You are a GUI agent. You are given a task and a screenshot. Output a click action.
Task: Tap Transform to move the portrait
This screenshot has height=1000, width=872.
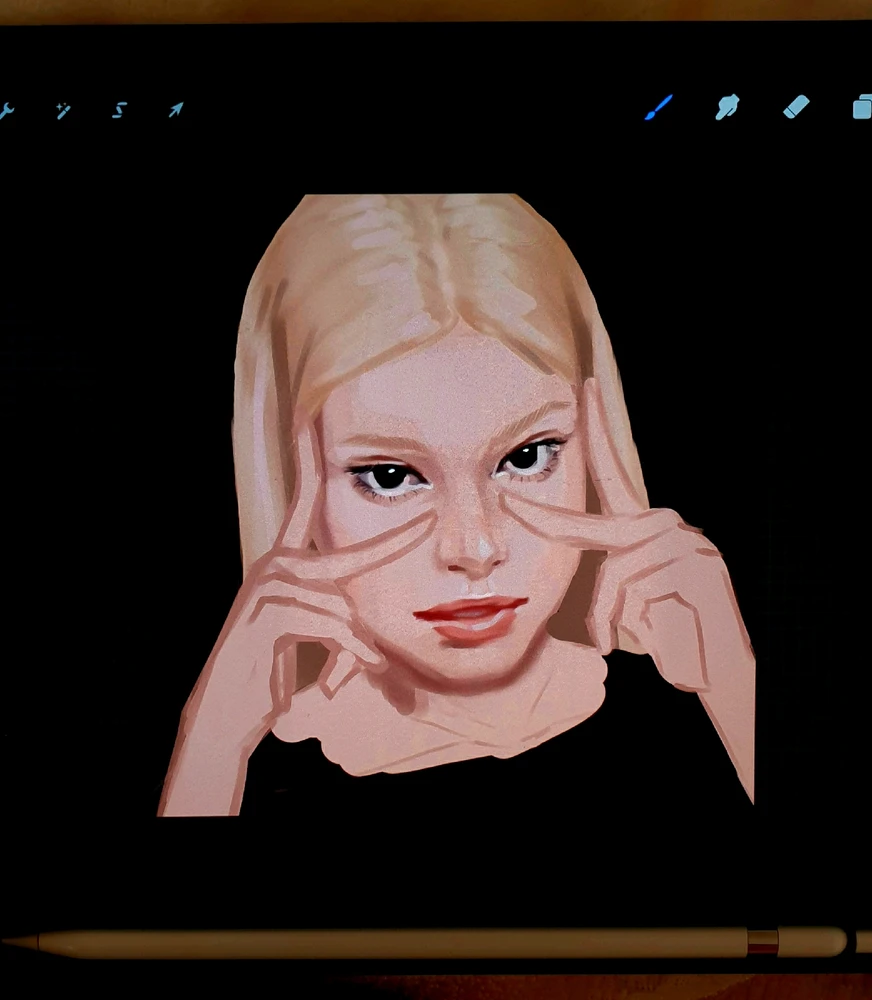click(x=175, y=110)
